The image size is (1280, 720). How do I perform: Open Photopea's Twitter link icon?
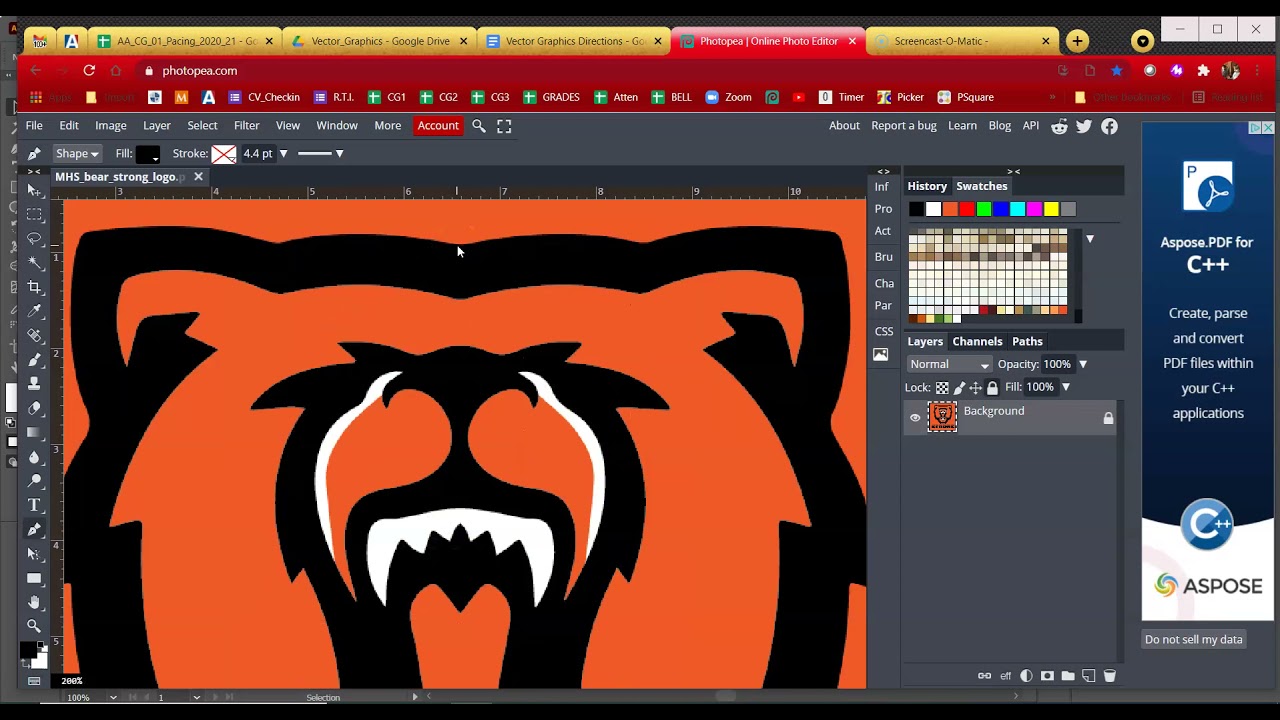click(1084, 126)
